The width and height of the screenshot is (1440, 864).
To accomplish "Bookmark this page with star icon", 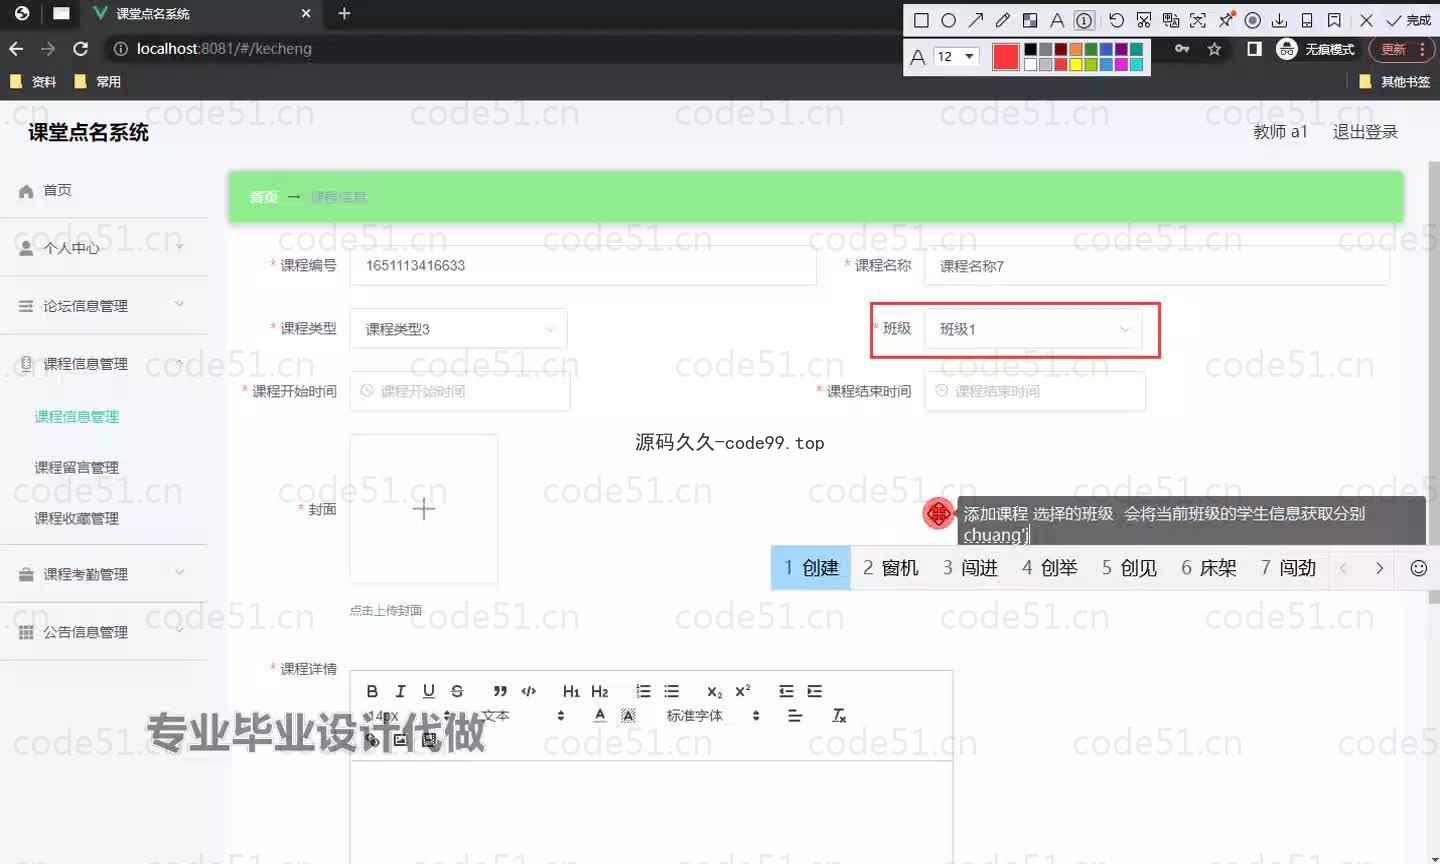I will click(1214, 49).
